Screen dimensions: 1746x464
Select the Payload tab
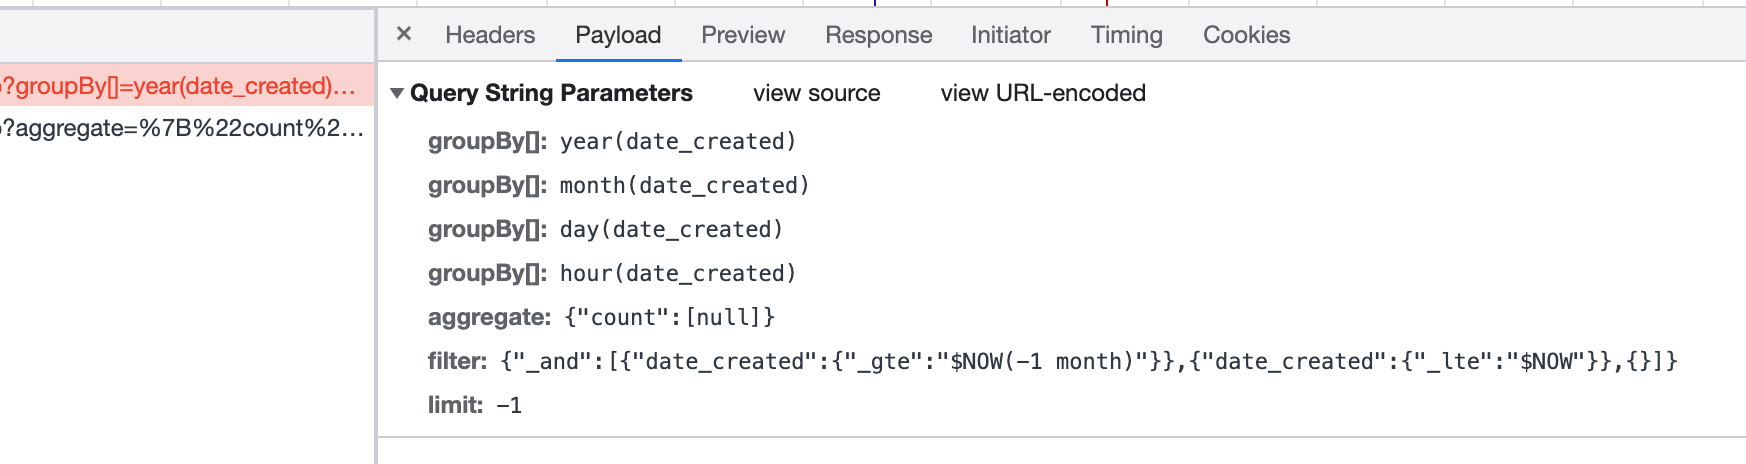618,35
